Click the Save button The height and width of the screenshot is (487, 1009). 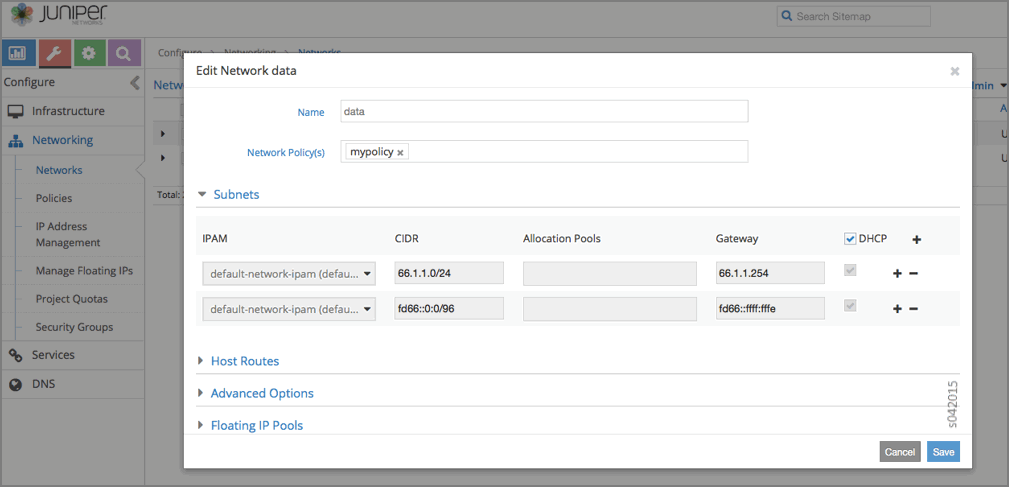tap(943, 452)
